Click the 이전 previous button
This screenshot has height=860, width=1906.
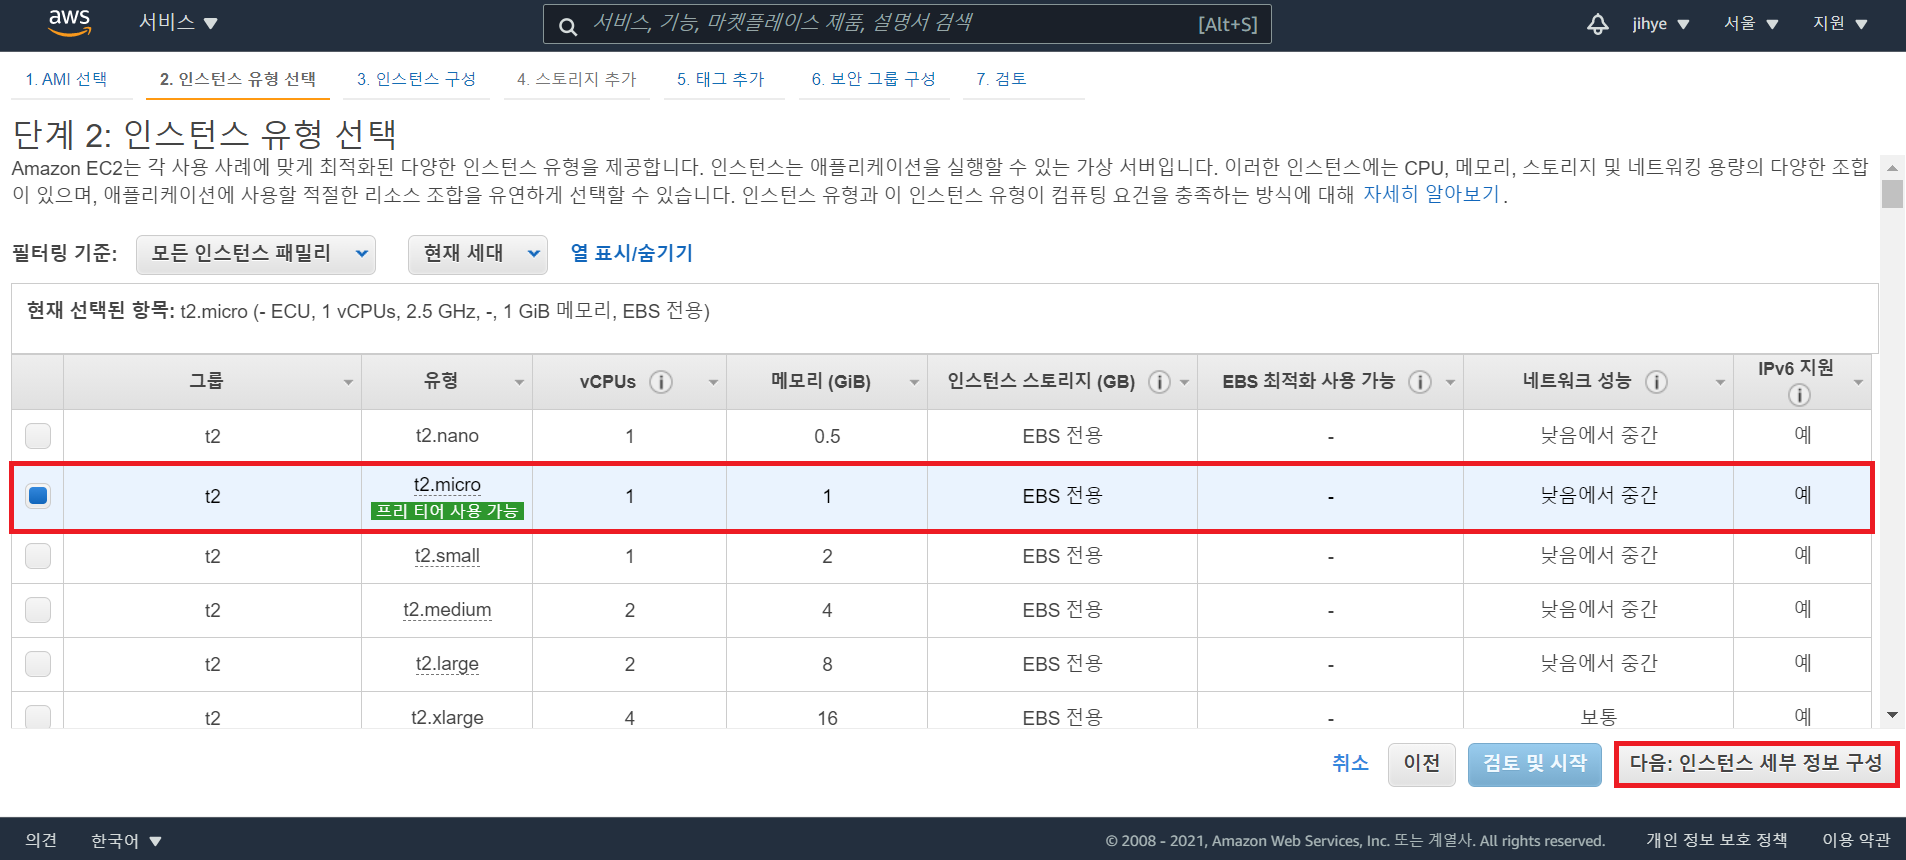pyautogui.click(x=1422, y=764)
